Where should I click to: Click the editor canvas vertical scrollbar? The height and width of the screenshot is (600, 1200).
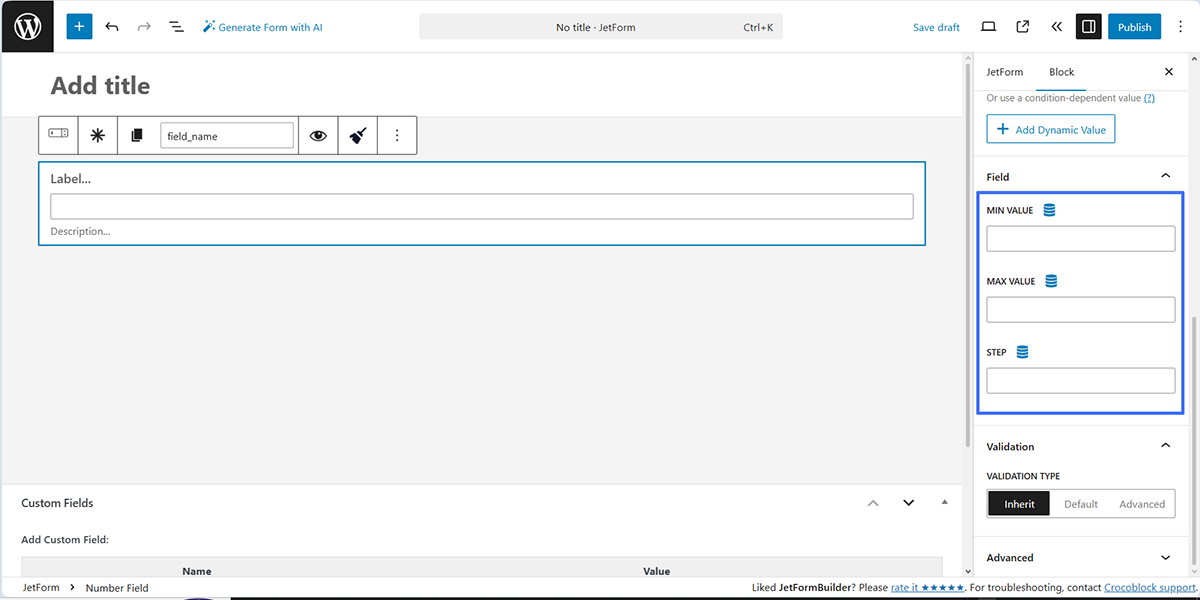[x=966, y=255]
